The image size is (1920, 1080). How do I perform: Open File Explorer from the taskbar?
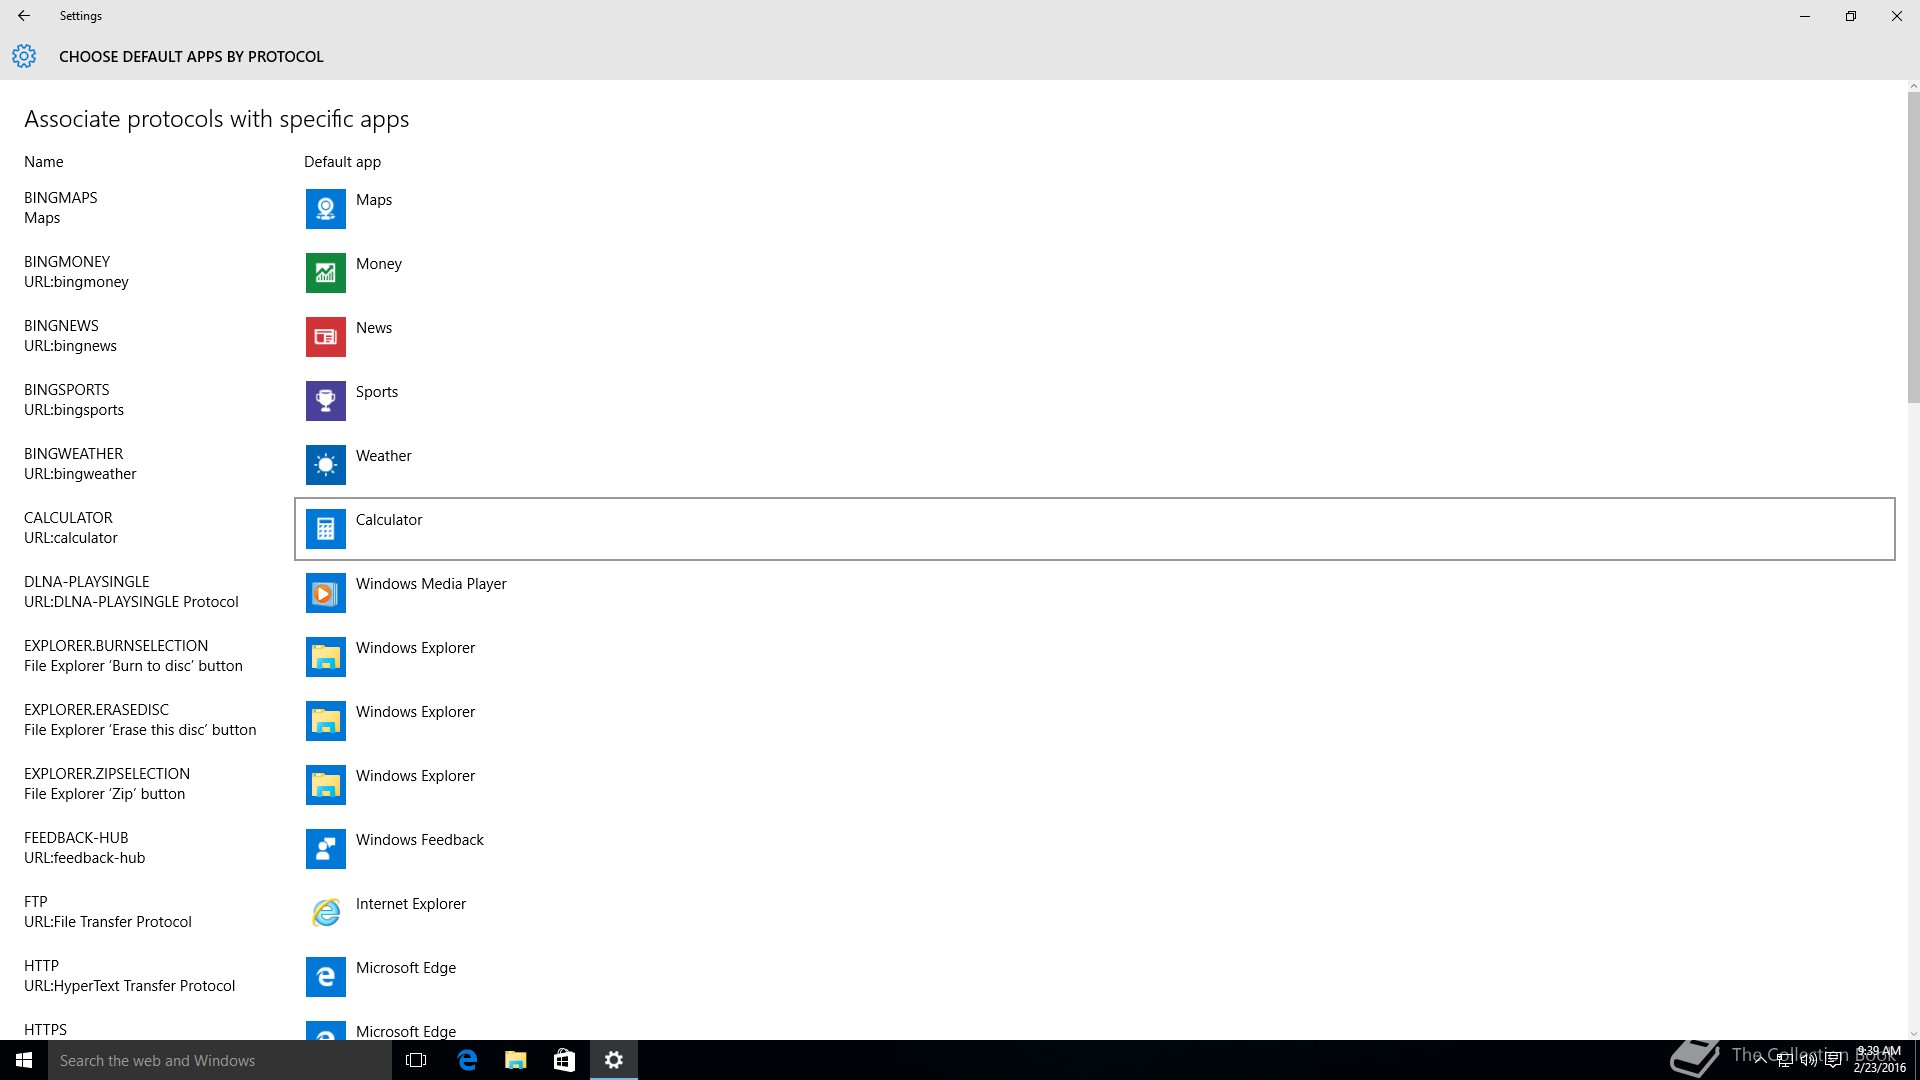[x=515, y=1060]
